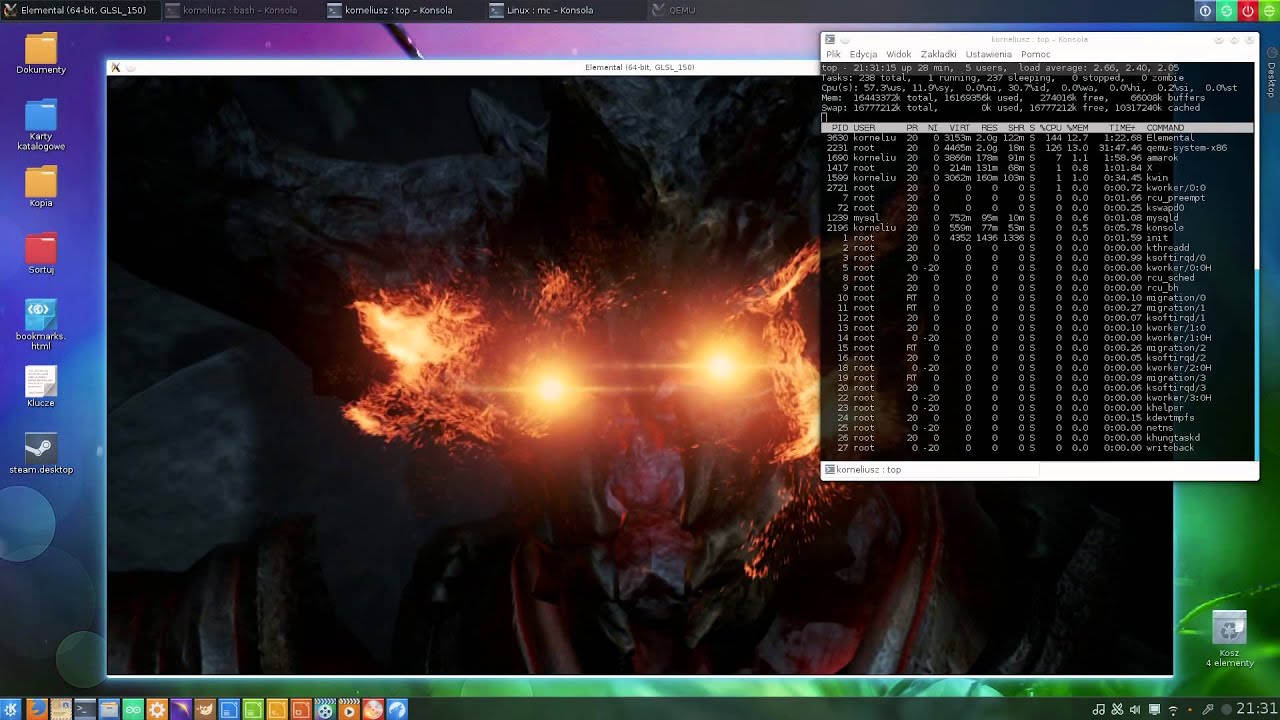Viewport: 1280px width, 720px height.
Task: Open the Widok menu in Konsola
Action: pyautogui.click(x=899, y=54)
